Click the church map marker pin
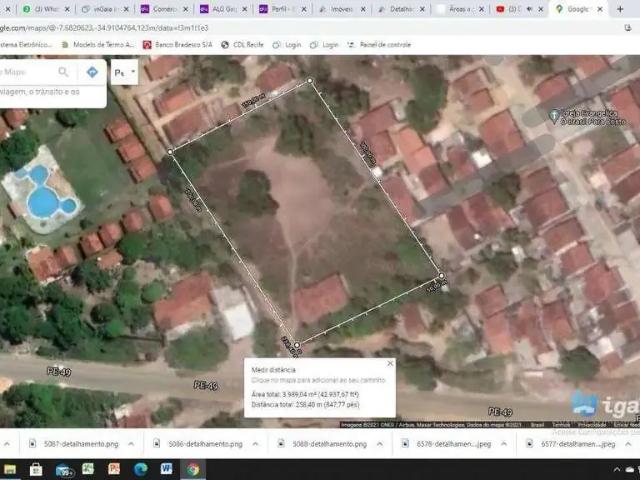The height and width of the screenshot is (480, 640). pos(554,116)
